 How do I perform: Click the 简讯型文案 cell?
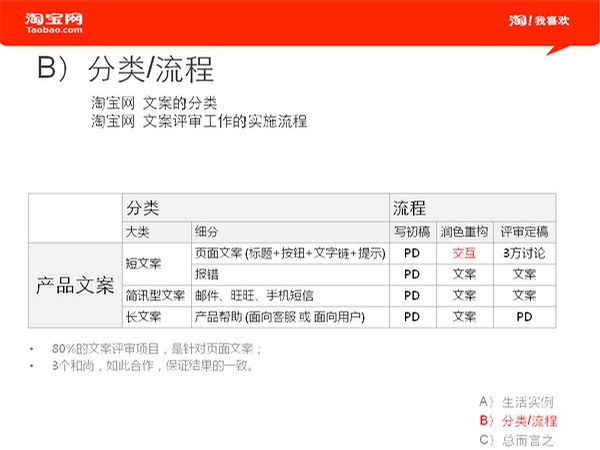(x=157, y=296)
